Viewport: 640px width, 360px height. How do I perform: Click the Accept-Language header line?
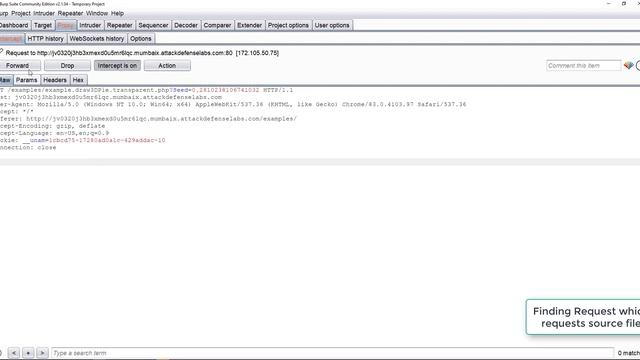[54, 133]
